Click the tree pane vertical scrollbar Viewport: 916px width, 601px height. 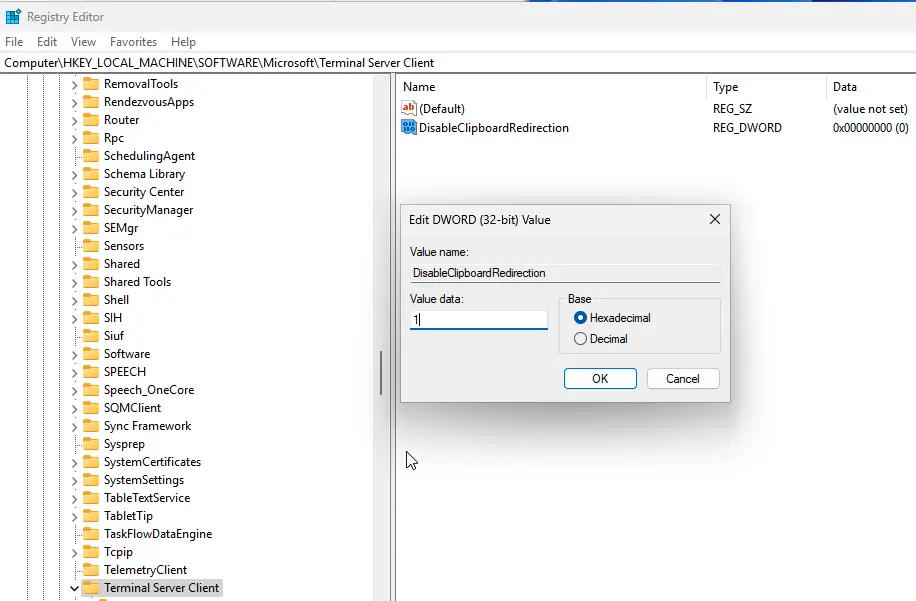[380, 372]
